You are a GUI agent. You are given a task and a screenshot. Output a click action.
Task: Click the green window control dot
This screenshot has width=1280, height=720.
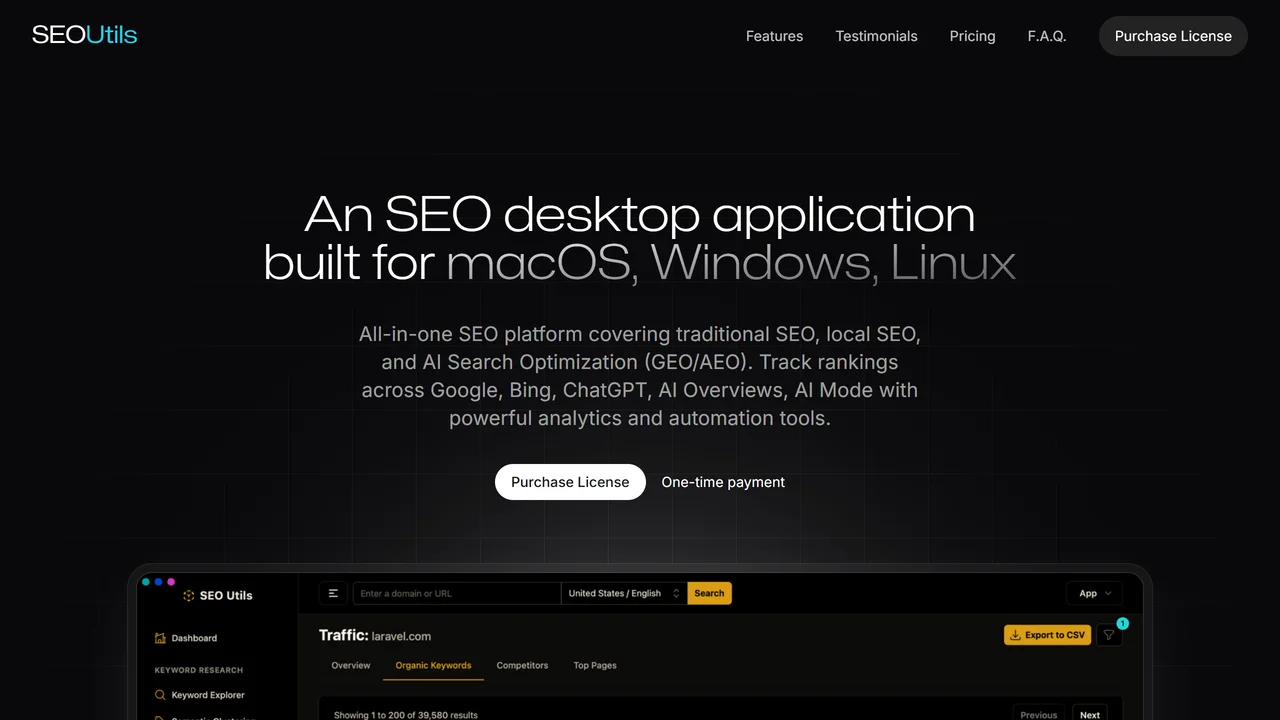pos(146,581)
